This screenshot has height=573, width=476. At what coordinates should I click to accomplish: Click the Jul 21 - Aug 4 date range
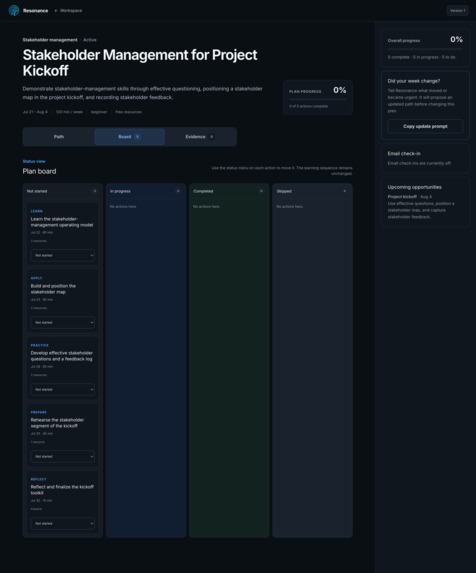35,112
